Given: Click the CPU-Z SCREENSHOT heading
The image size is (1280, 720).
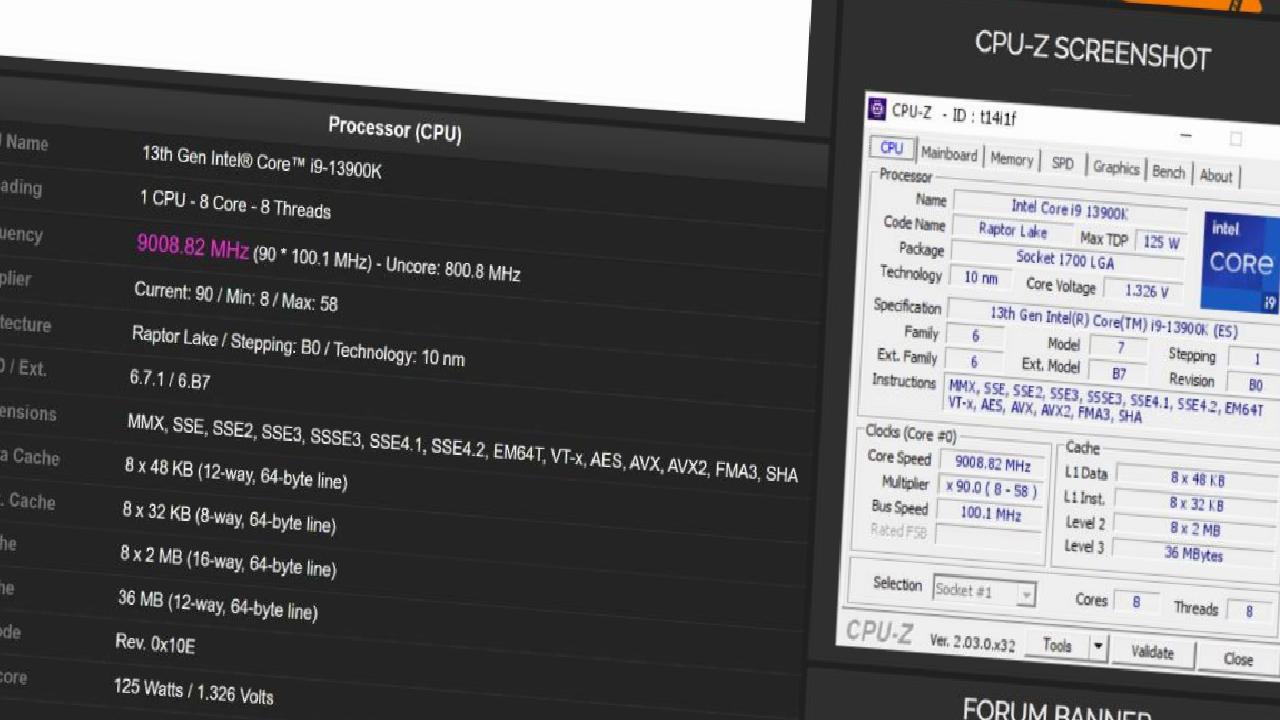Looking at the screenshot, I should point(1093,49).
